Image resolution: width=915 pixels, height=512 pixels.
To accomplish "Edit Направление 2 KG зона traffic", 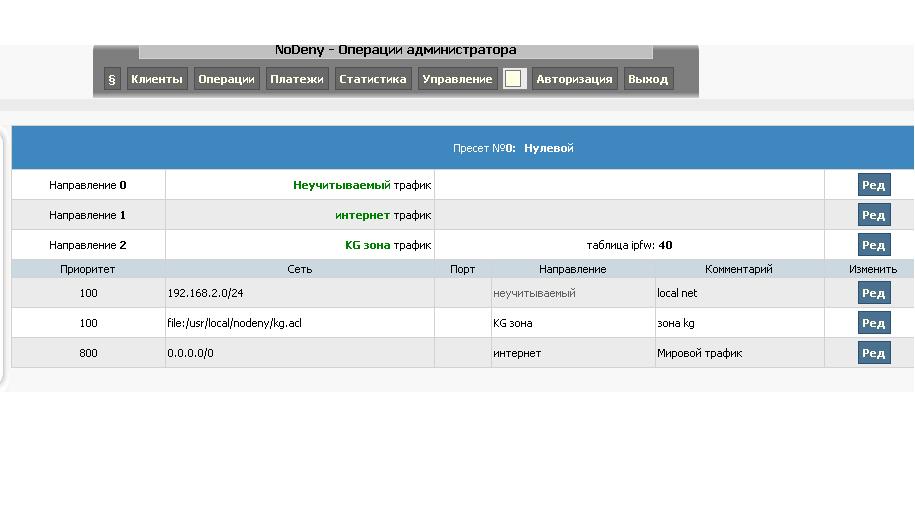I will (x=873, y=245).
